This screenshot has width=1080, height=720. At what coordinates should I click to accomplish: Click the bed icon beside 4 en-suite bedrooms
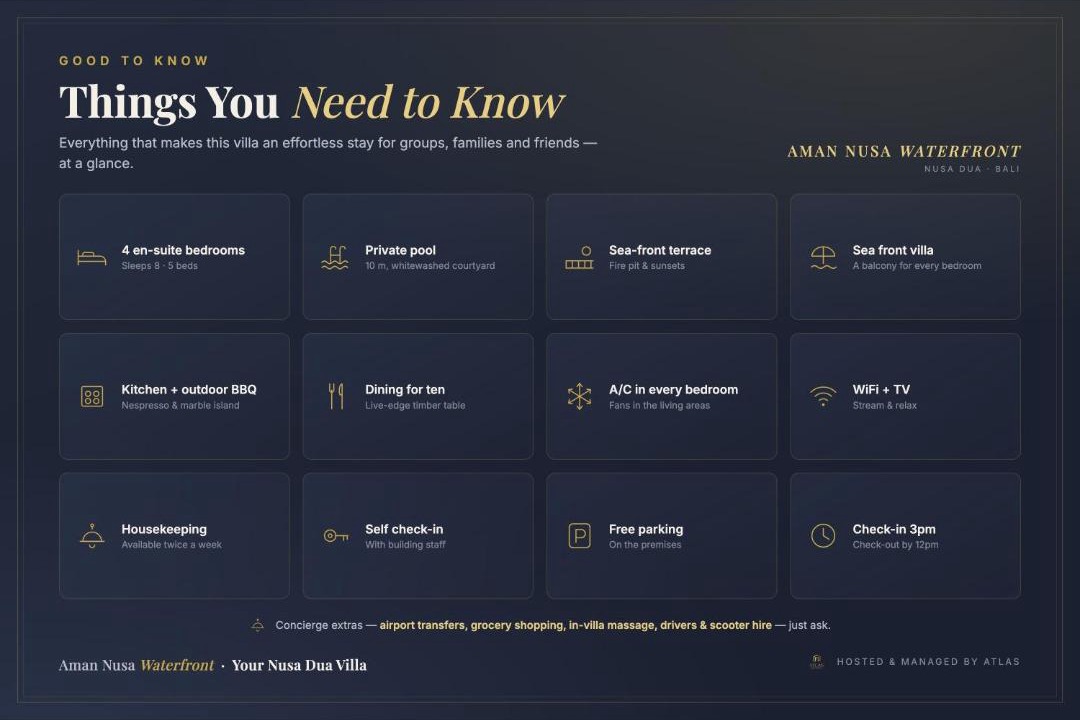[92, 258]
